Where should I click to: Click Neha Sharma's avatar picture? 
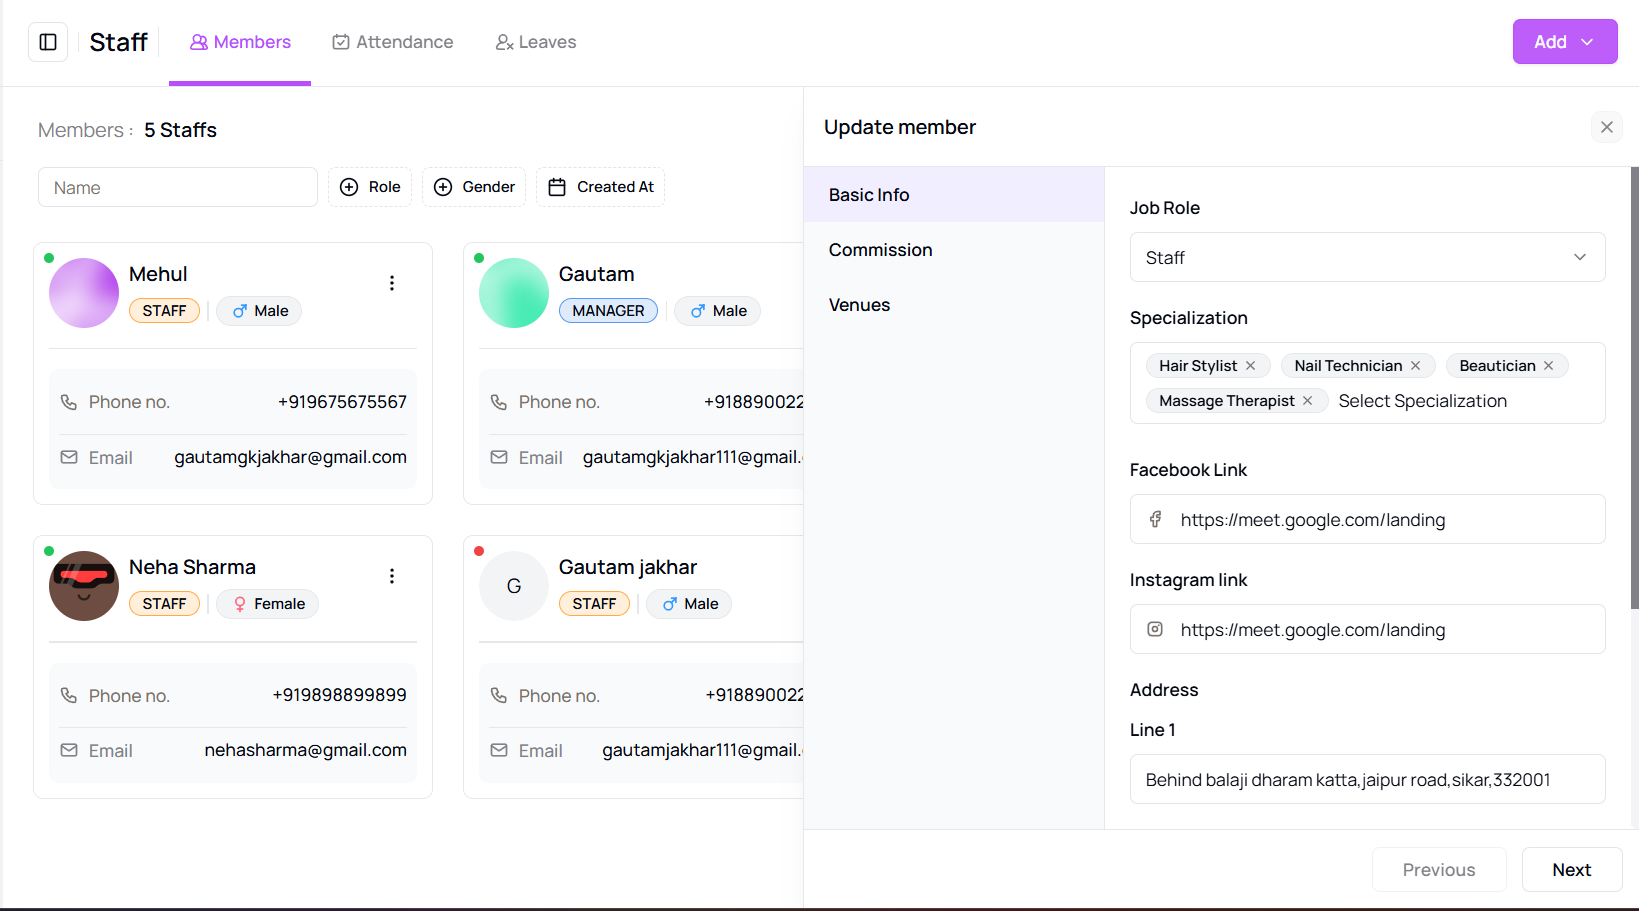click(84, 586)
